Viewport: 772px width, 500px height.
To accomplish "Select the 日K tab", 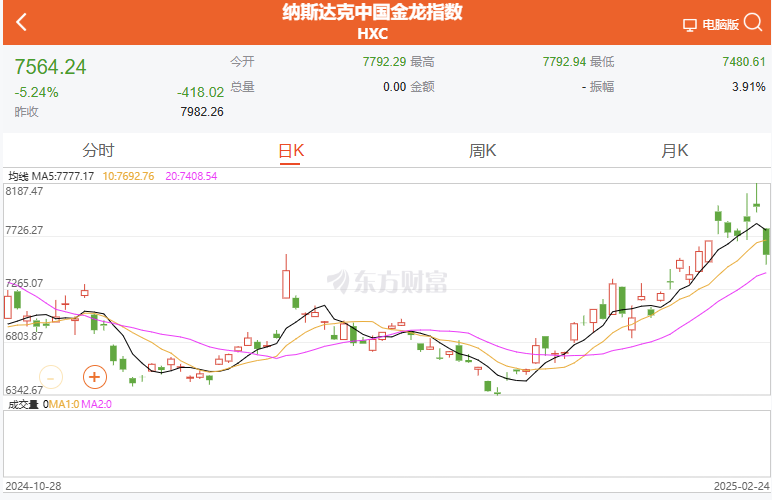I will click(x=291, y=151).
